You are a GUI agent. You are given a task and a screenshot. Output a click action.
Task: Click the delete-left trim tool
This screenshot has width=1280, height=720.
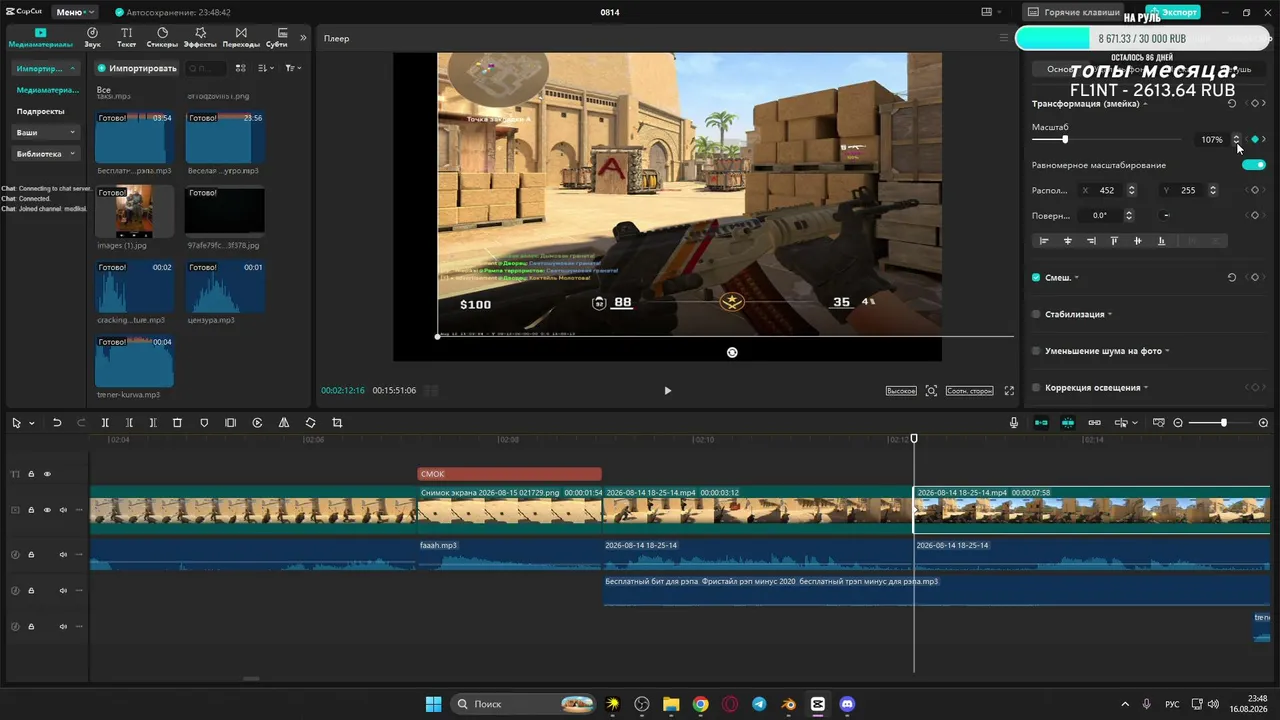point(129,423)
